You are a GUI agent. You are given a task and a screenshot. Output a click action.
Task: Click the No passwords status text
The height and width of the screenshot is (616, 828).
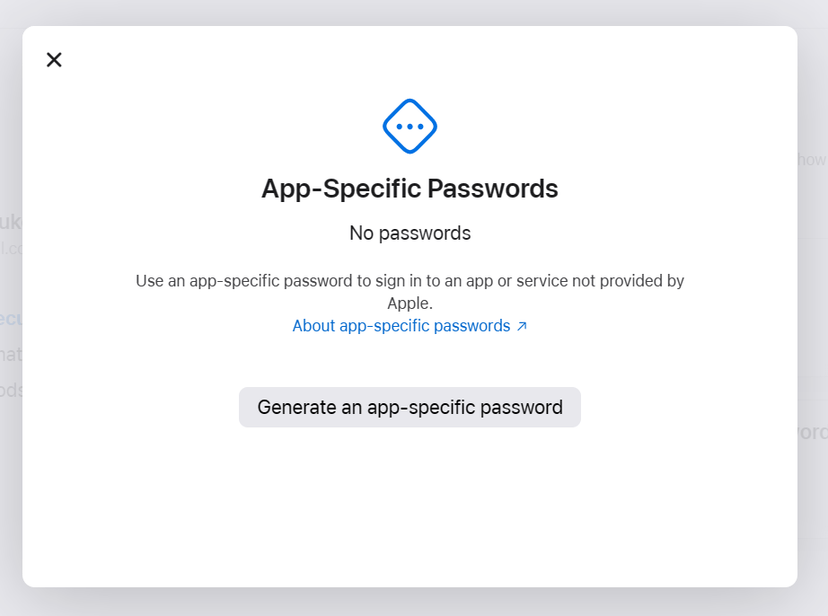(410, 232)
